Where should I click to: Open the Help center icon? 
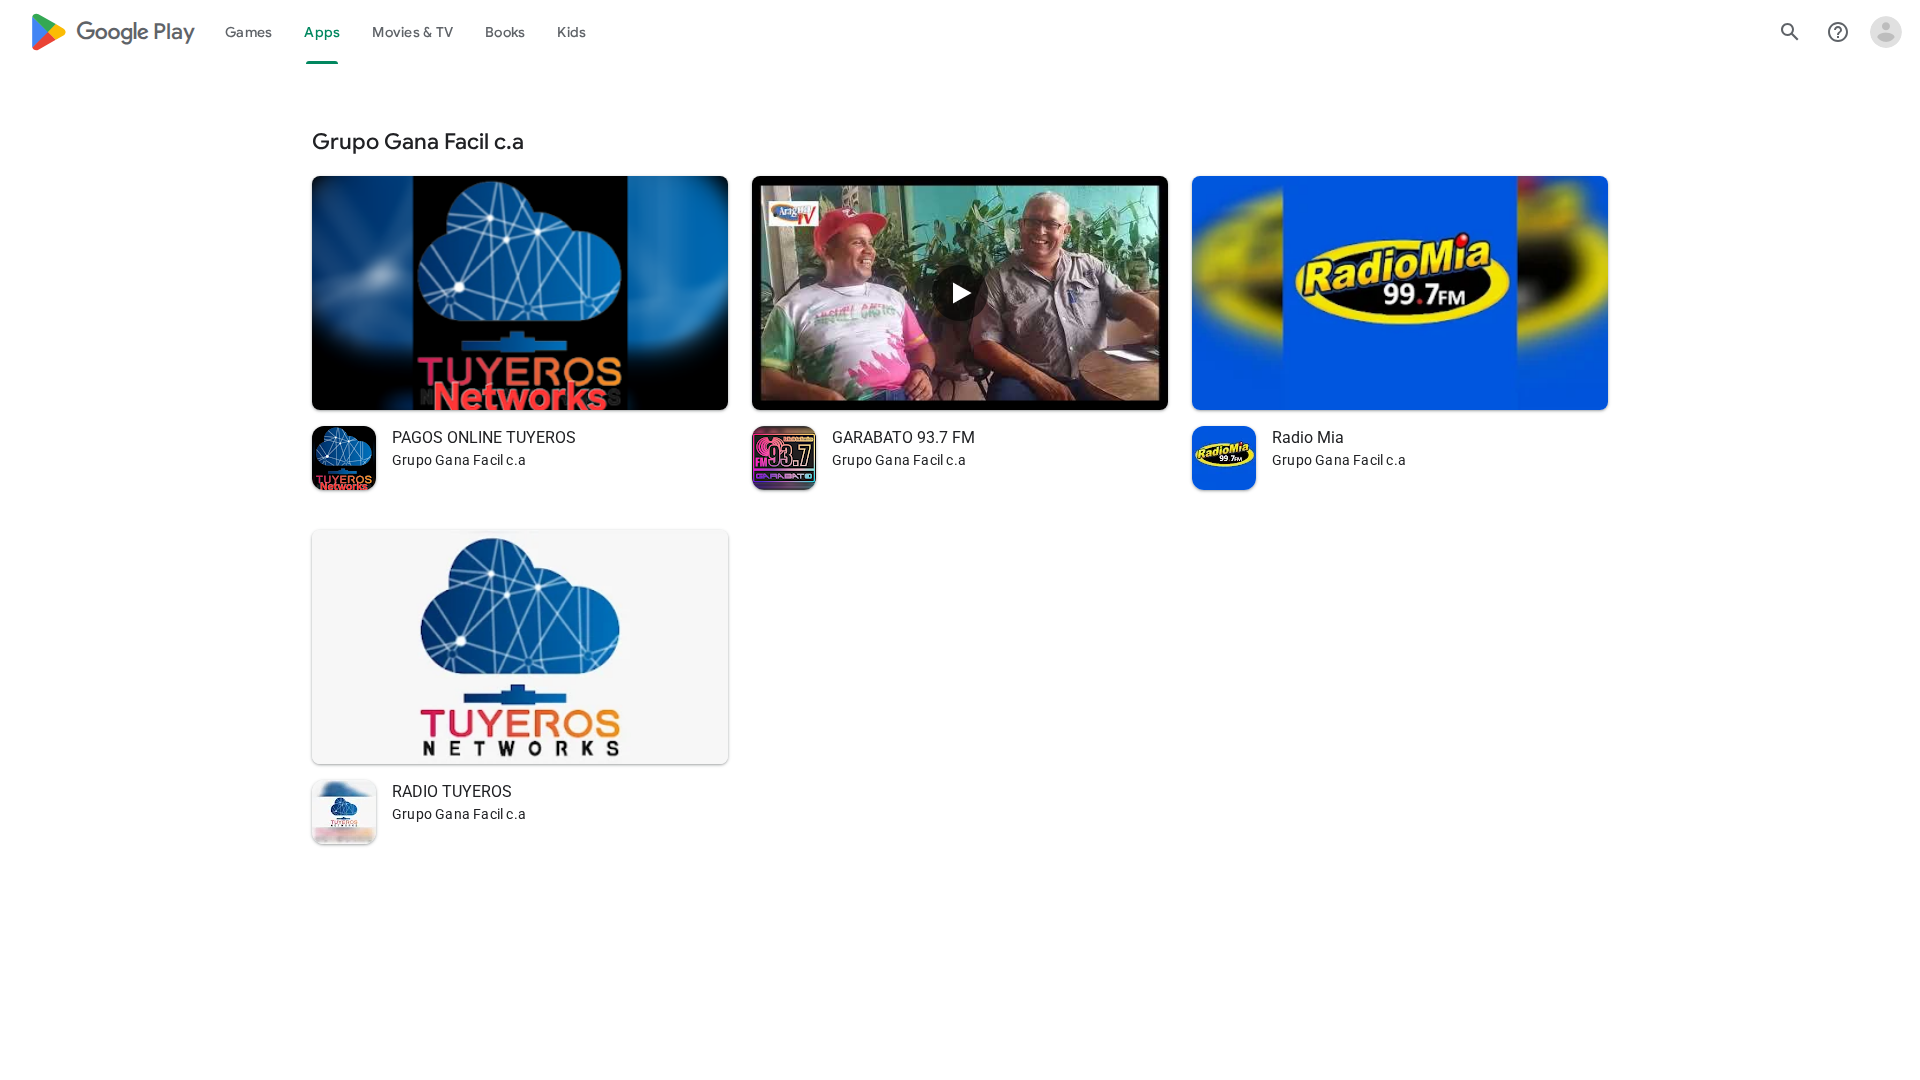click(1838, 32)
